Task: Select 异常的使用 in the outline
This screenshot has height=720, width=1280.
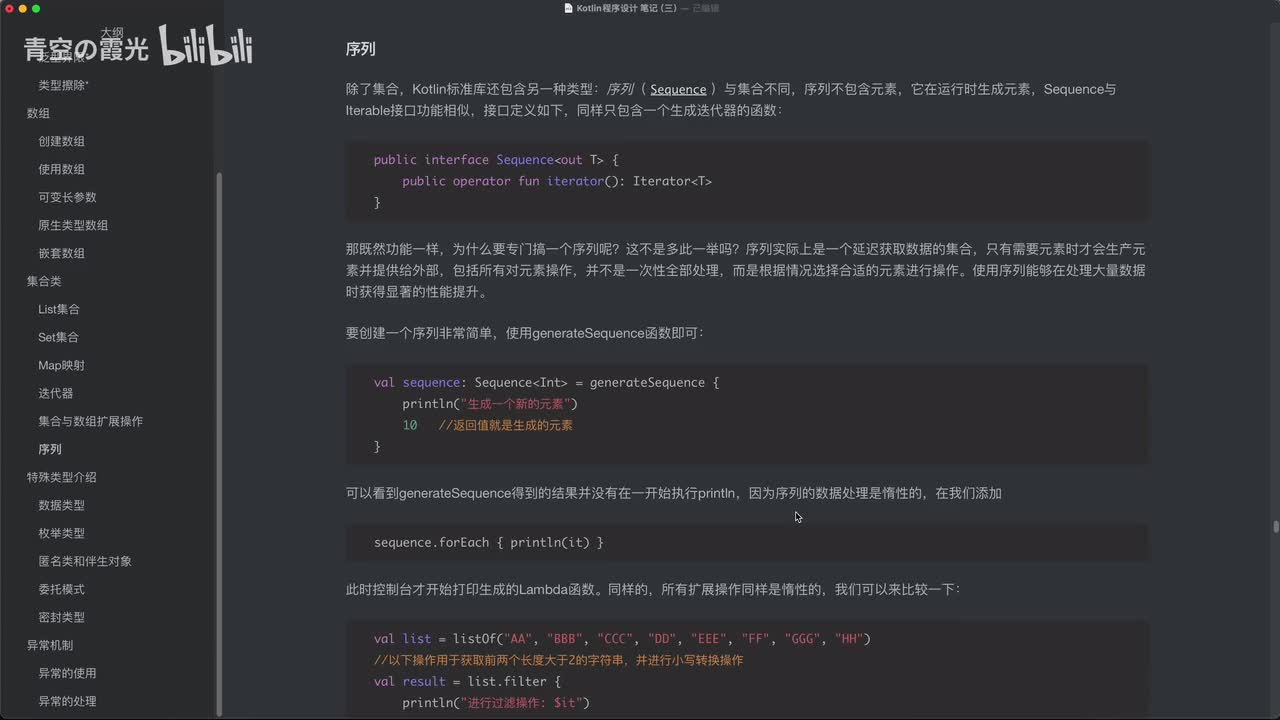Action: 67,673
